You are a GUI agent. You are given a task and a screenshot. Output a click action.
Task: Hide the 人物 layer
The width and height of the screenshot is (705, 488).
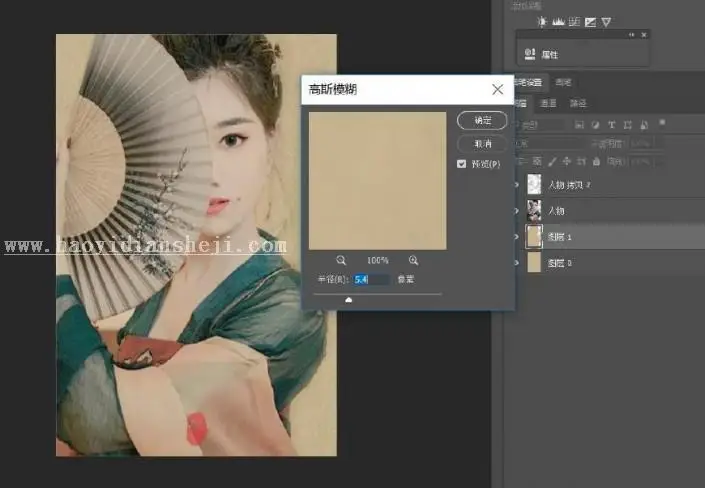click(517, 210)
